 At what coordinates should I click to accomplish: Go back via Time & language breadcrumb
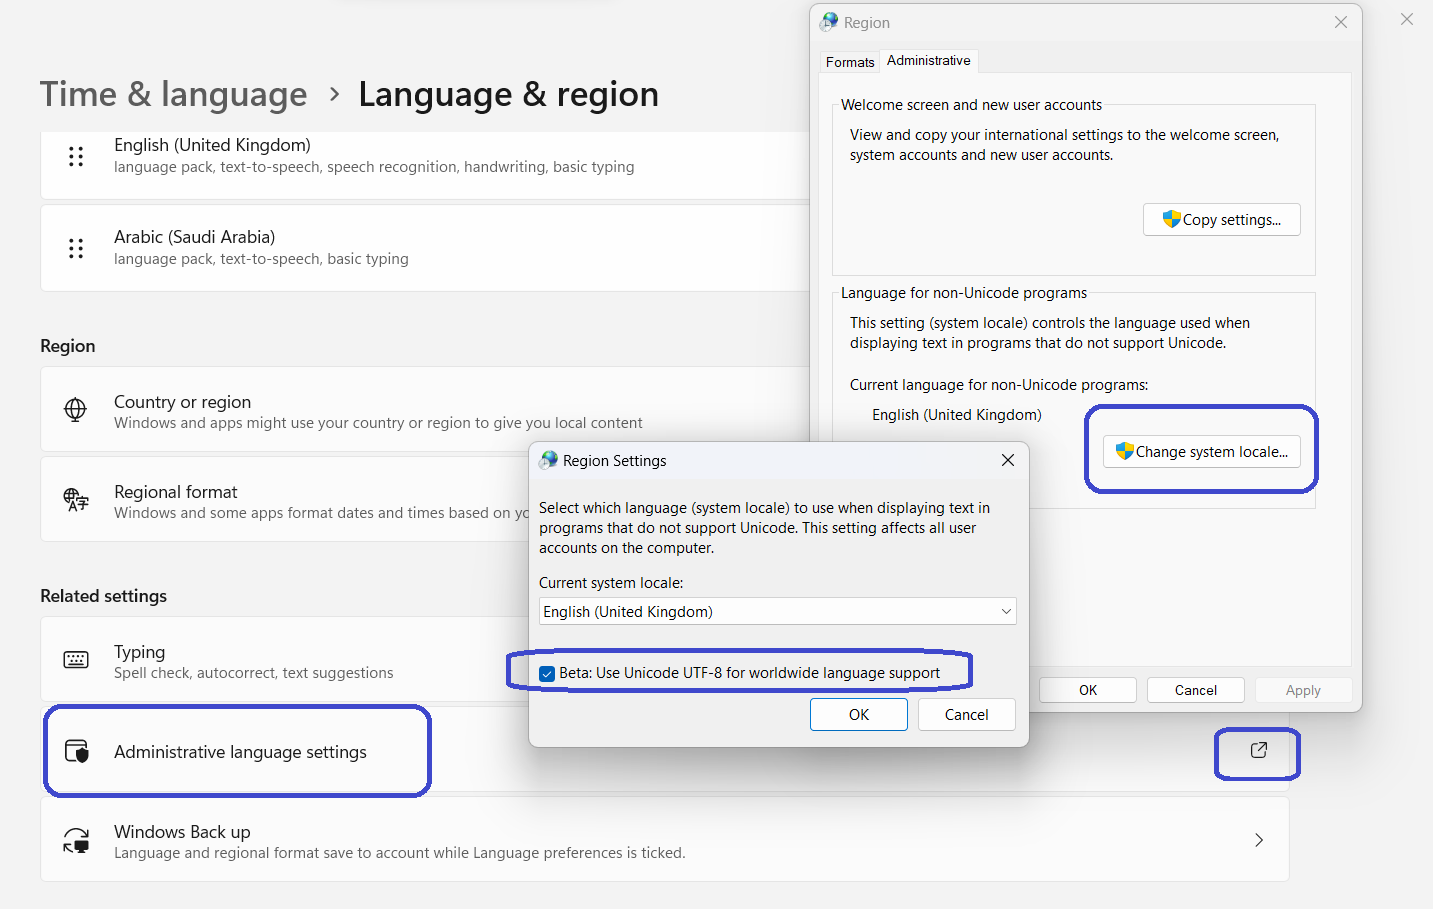coord(174,95)
